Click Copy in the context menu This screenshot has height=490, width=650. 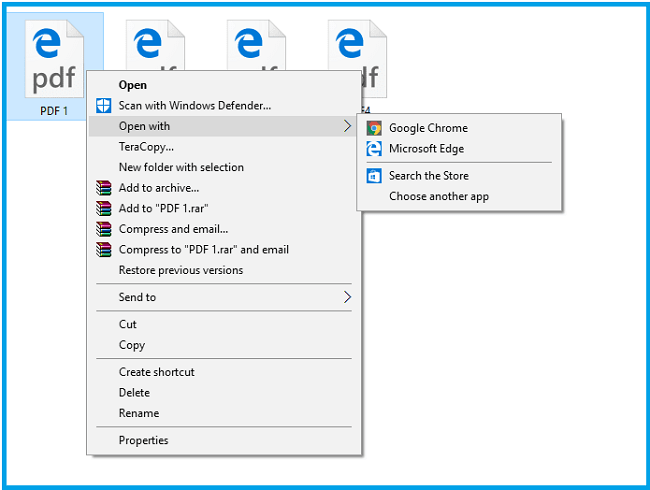pyautogui.click(x=132, y=345)
